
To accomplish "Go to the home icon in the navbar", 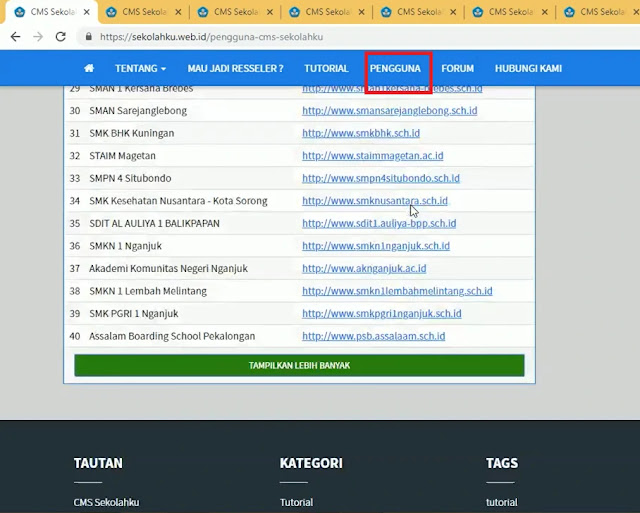I will (x=89, y=68).
